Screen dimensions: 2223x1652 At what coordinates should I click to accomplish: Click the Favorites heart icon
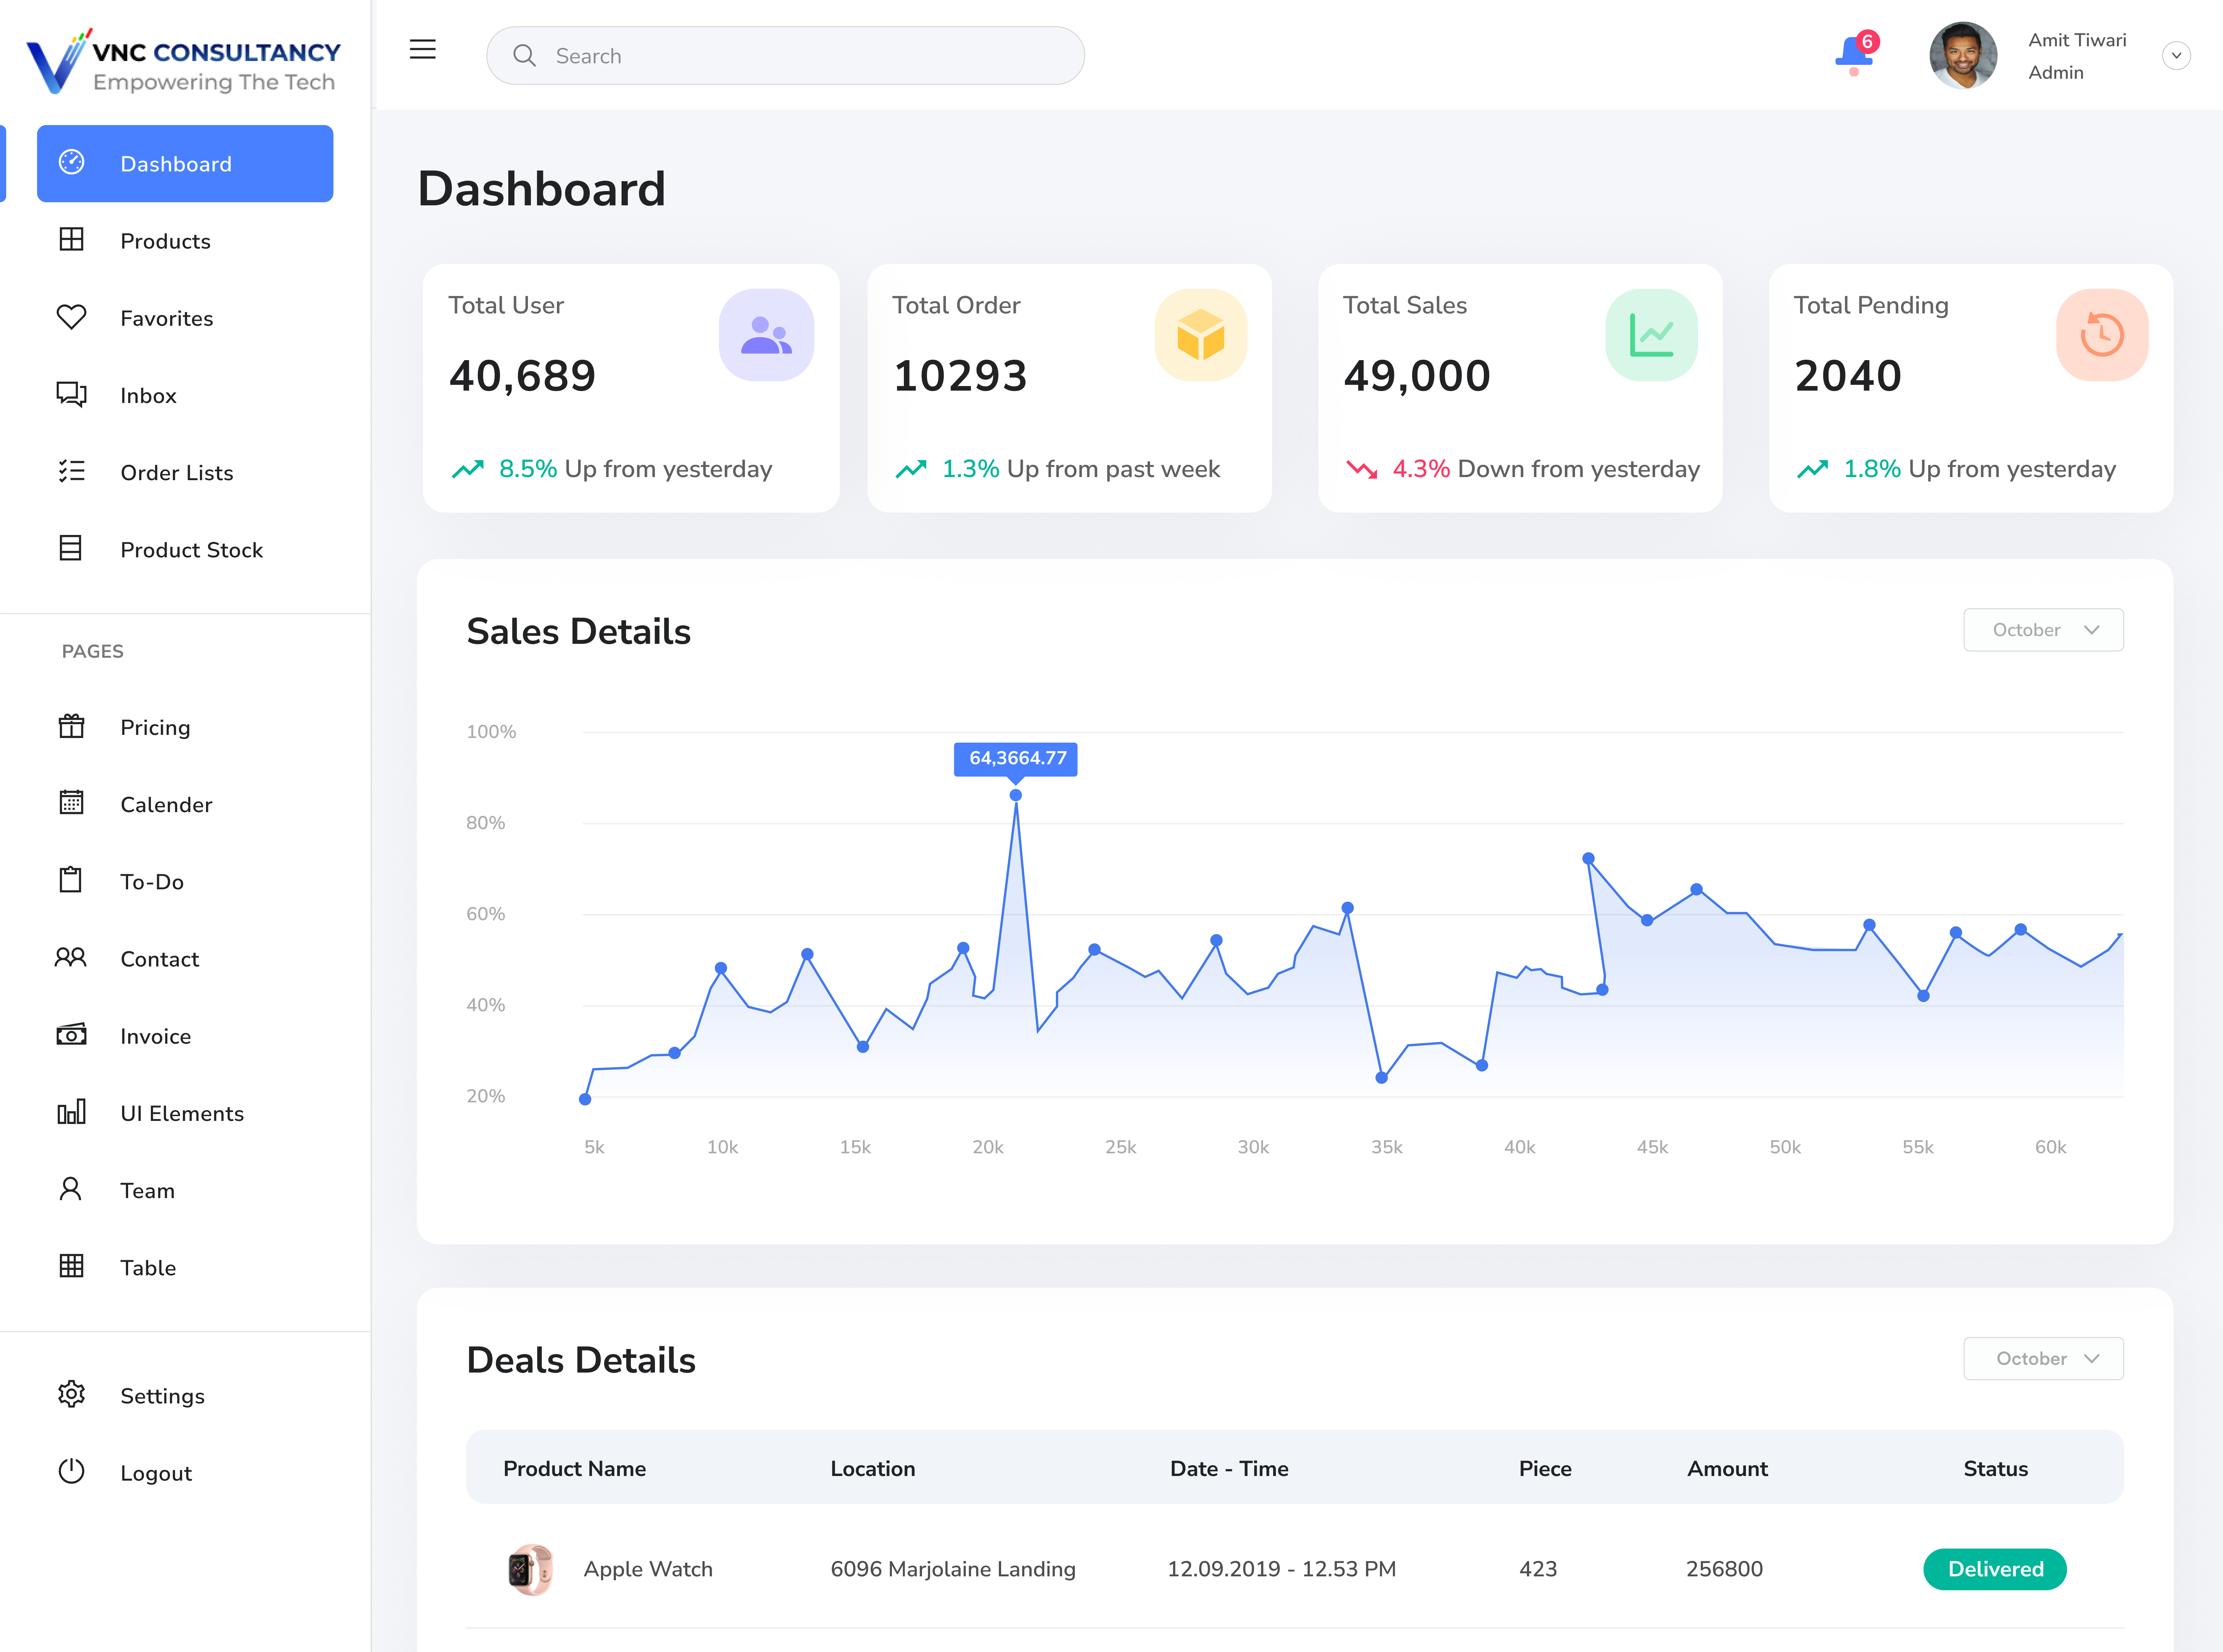tap(71, 317)
